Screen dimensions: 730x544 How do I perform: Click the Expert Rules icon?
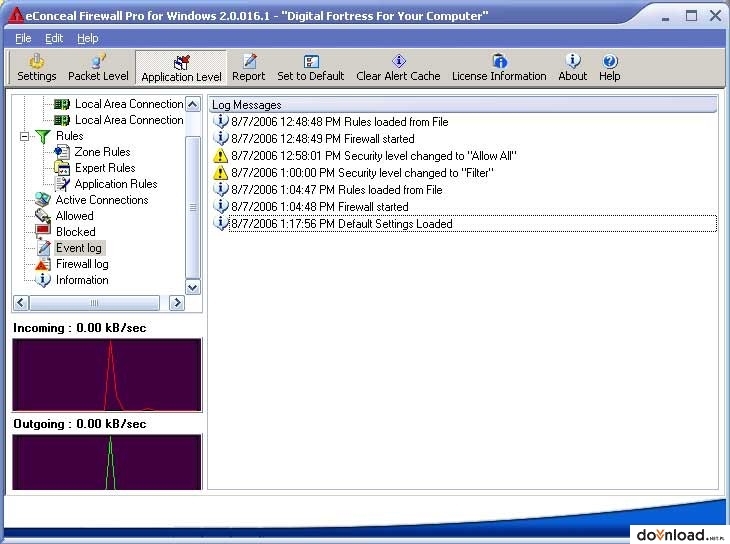point(62,168)
